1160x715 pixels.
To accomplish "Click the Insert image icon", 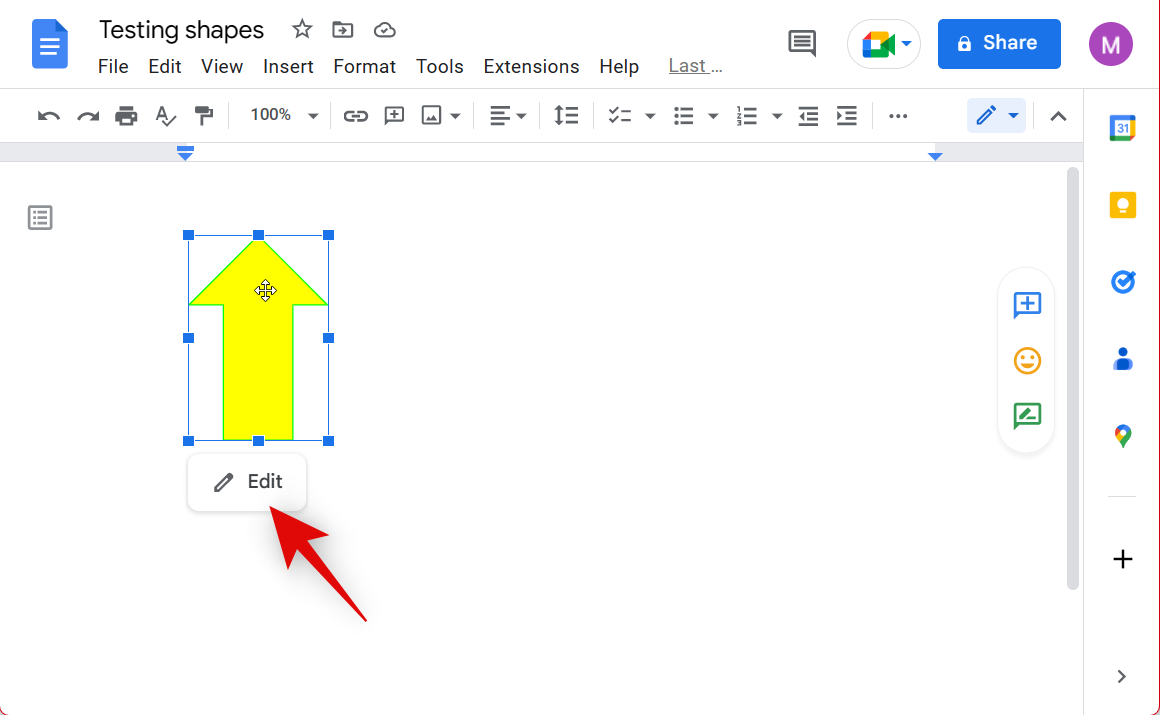I will point(431,115).
